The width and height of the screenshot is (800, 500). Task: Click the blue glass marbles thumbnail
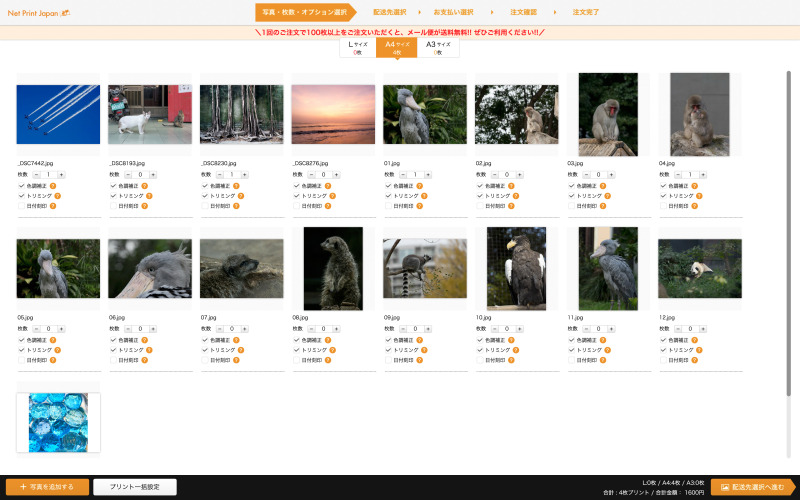(58, 422)
